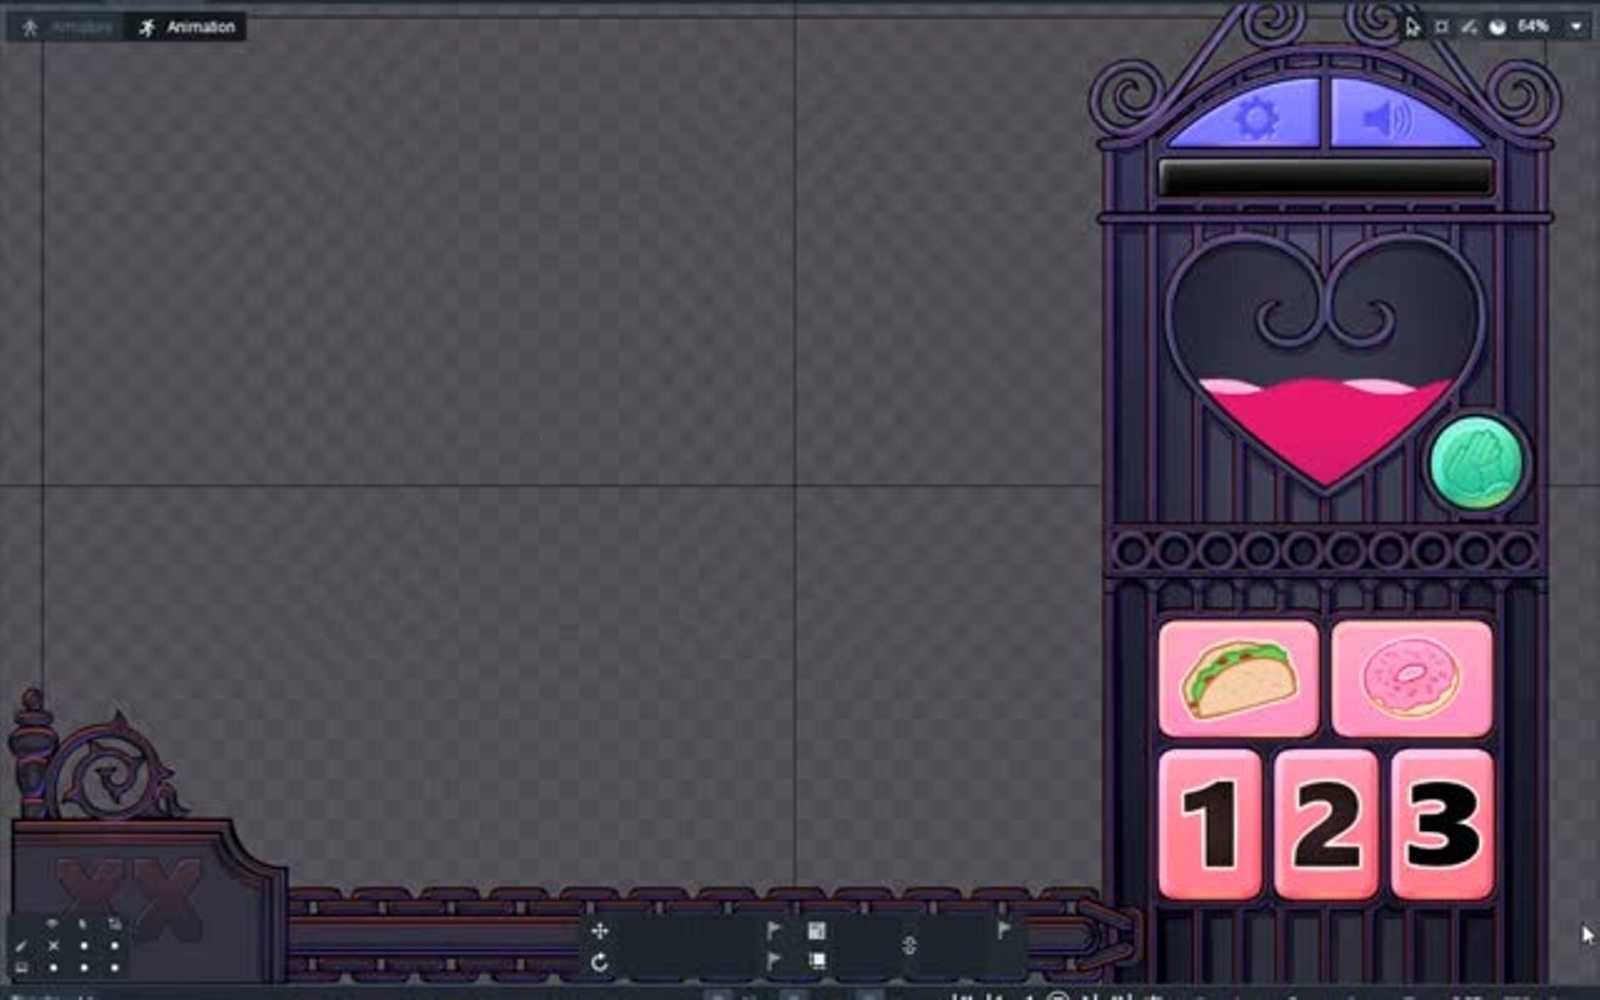Toggle the dot immediately right of the X mark
This screenshot has width=1600, height=1000.
click(x=84, y=945)
